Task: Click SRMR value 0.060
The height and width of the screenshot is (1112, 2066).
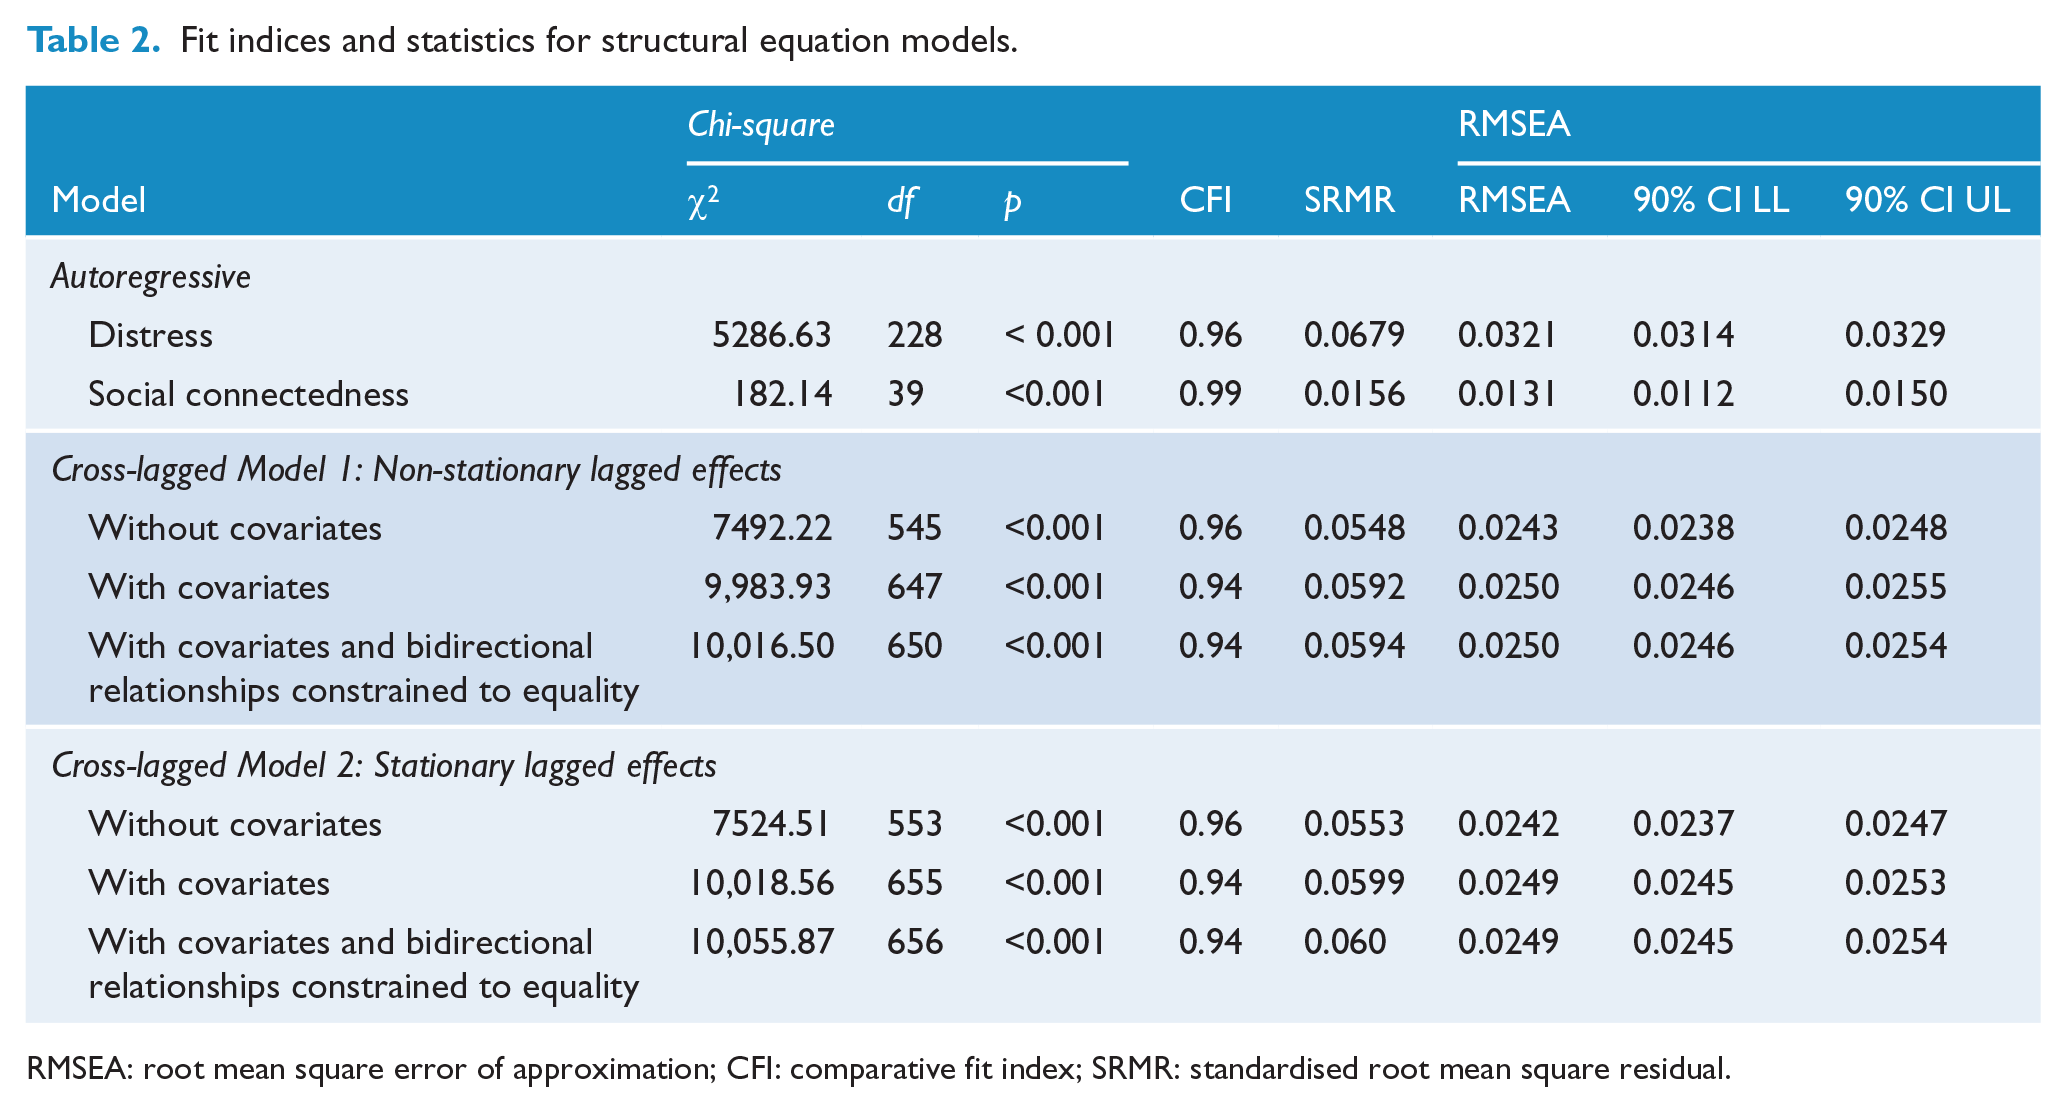Action: click(1345, 942)
